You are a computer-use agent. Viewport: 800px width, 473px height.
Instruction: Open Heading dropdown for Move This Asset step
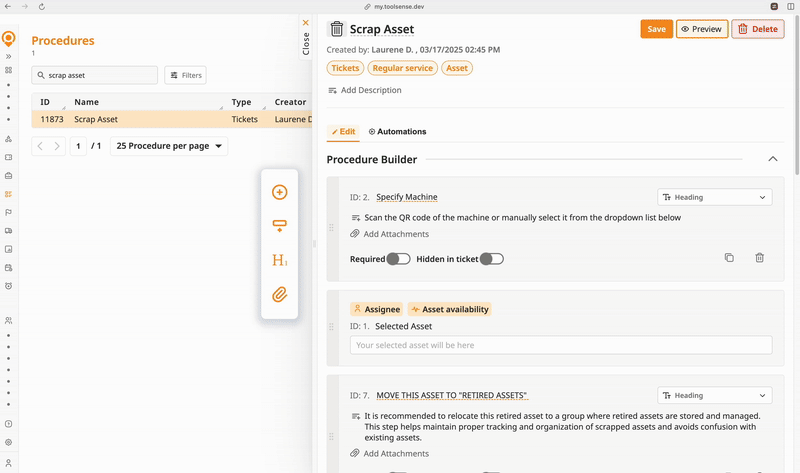714,395
